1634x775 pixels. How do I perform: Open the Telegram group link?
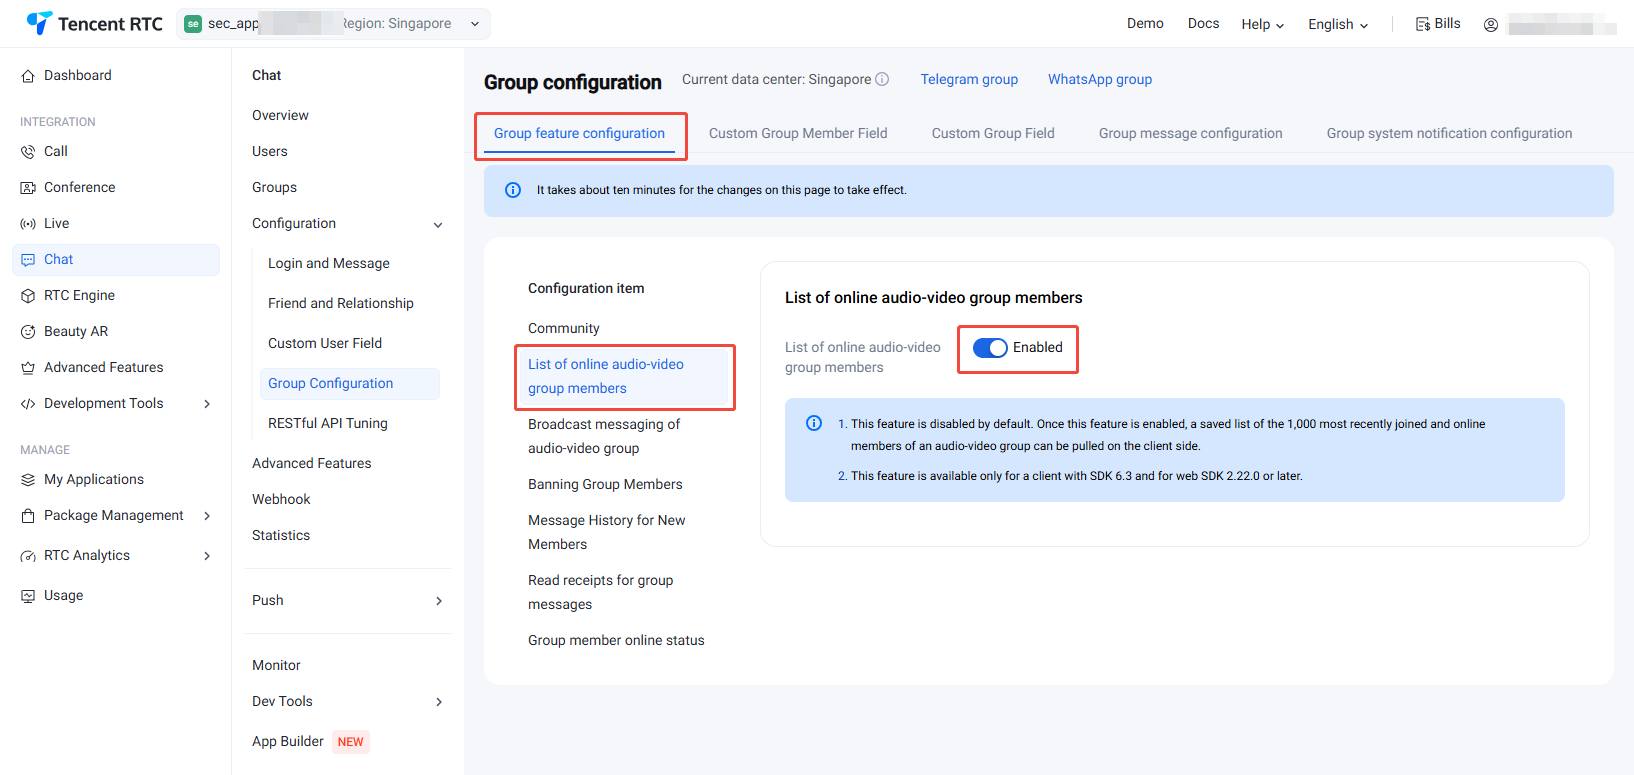[969, 80]
